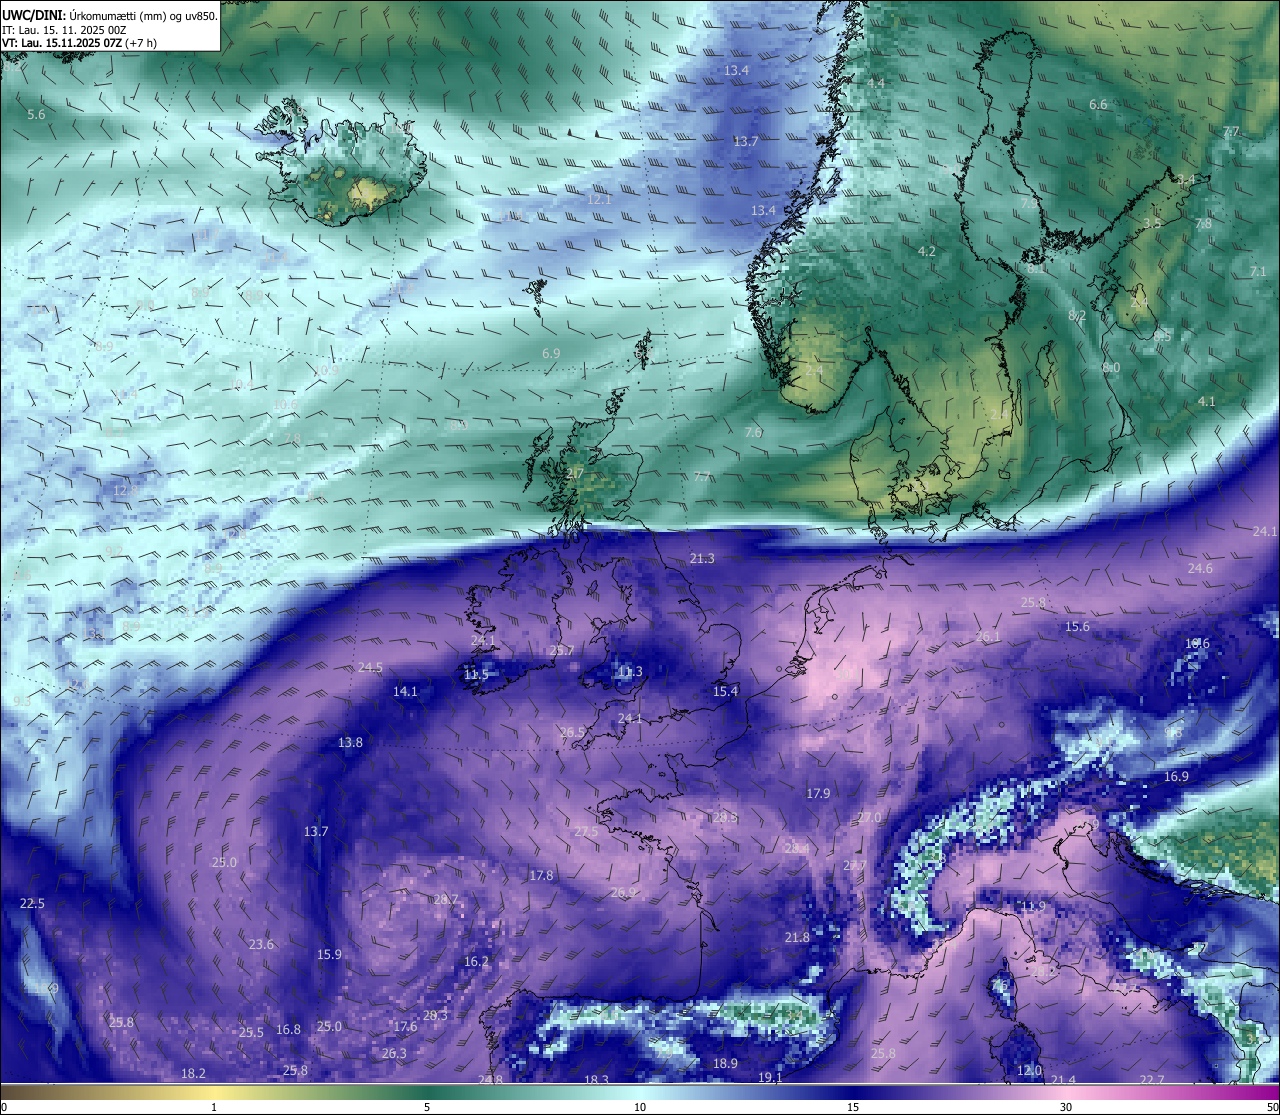Click the 26.9 value in Bay of Biscay
Viewport: 1280px width, 1115px height.
coord(623,893)
